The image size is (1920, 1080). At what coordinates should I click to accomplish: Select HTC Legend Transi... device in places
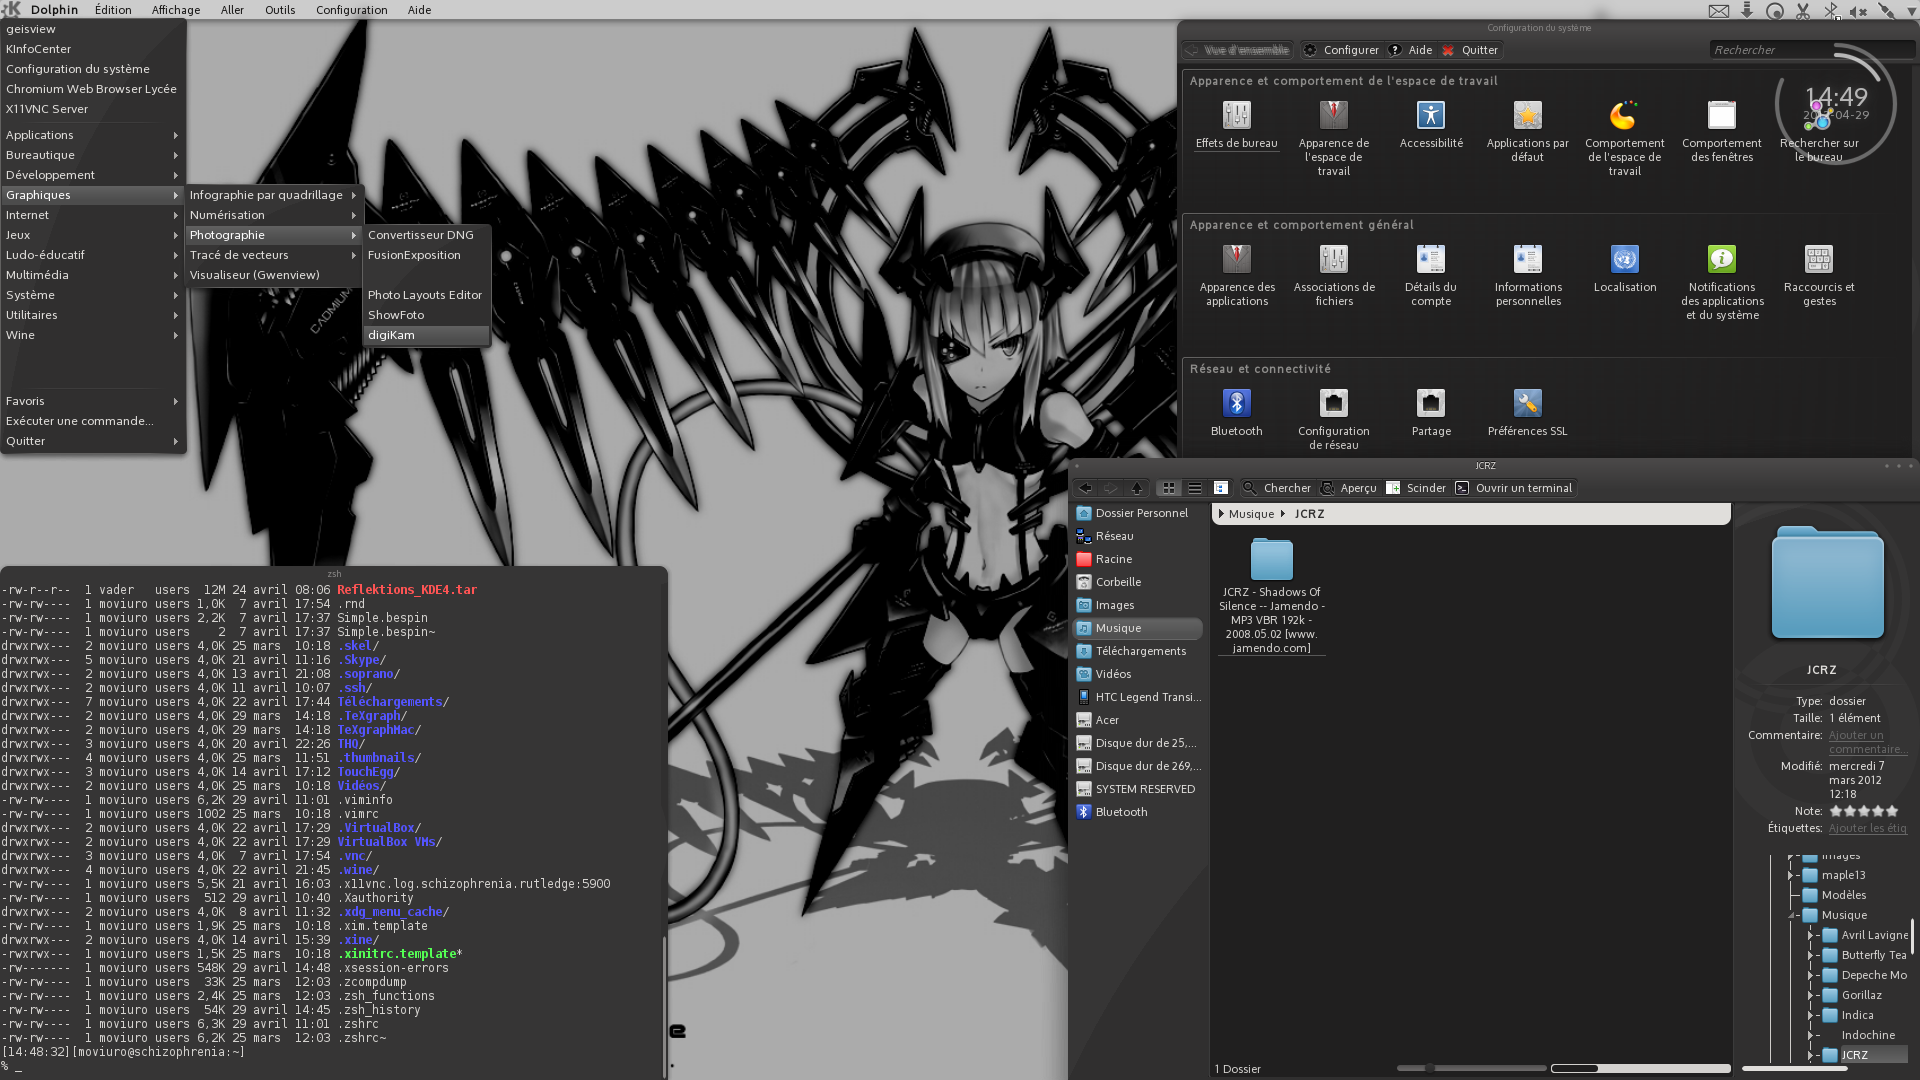coord(1137,697)
